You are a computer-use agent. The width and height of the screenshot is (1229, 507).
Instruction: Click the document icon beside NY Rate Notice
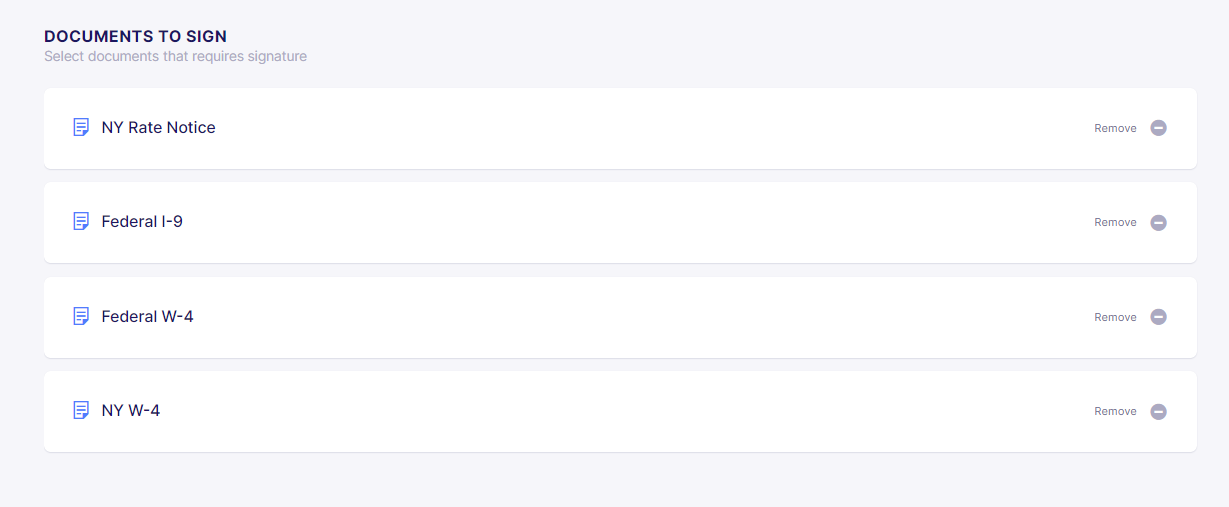click(81, 128)
